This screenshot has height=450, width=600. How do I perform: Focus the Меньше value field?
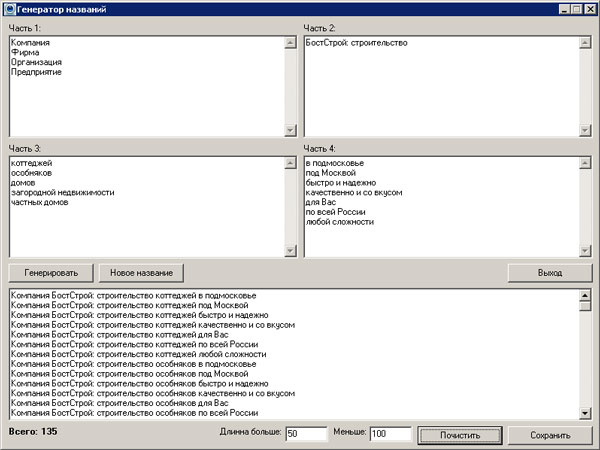[390, 435]
